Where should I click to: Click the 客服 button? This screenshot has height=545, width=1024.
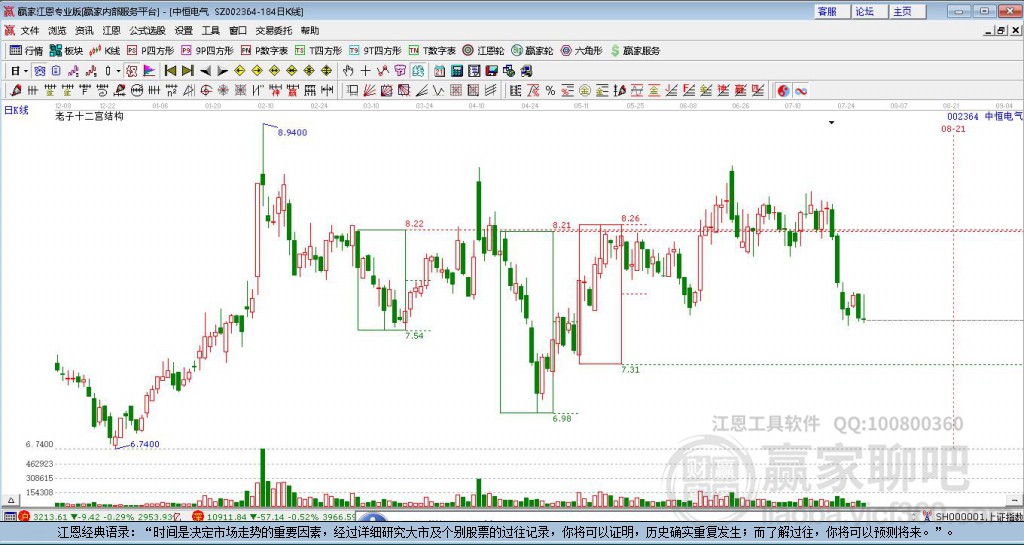832,12
